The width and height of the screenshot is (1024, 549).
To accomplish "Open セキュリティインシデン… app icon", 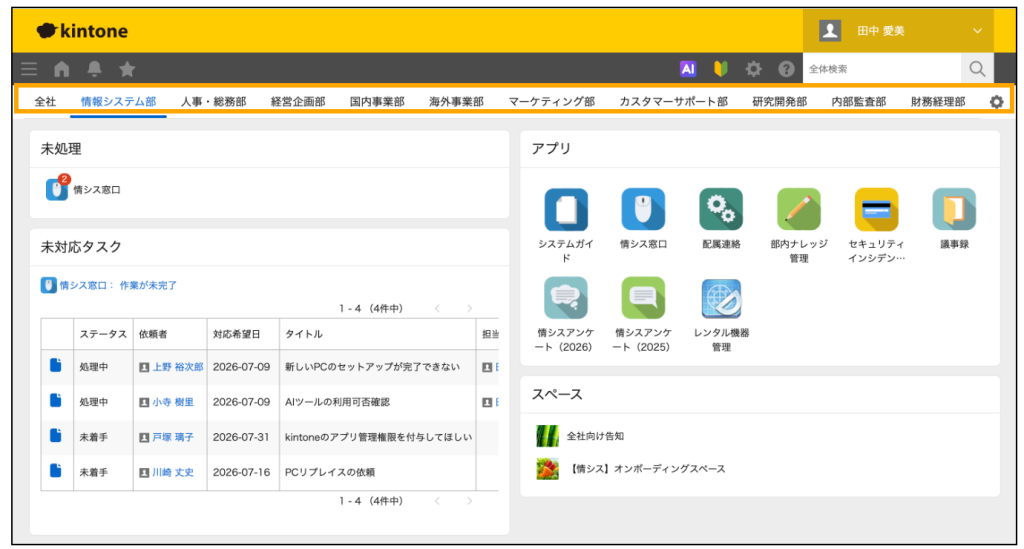I will (x=876, y=210).
